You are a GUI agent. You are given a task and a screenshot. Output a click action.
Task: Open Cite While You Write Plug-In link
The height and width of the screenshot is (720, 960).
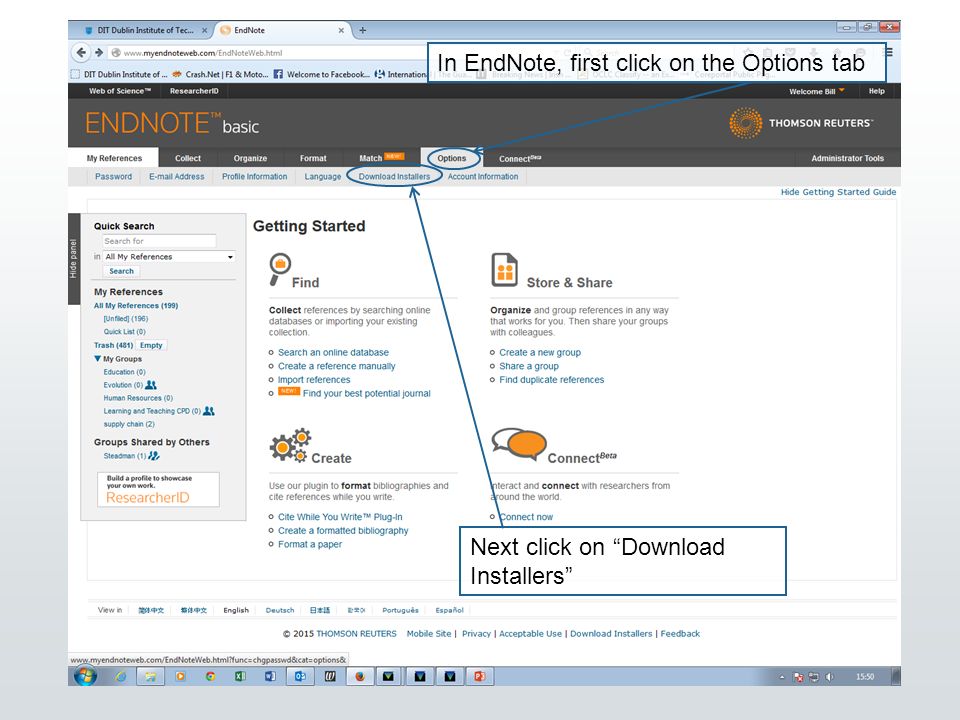coord(340,517)
